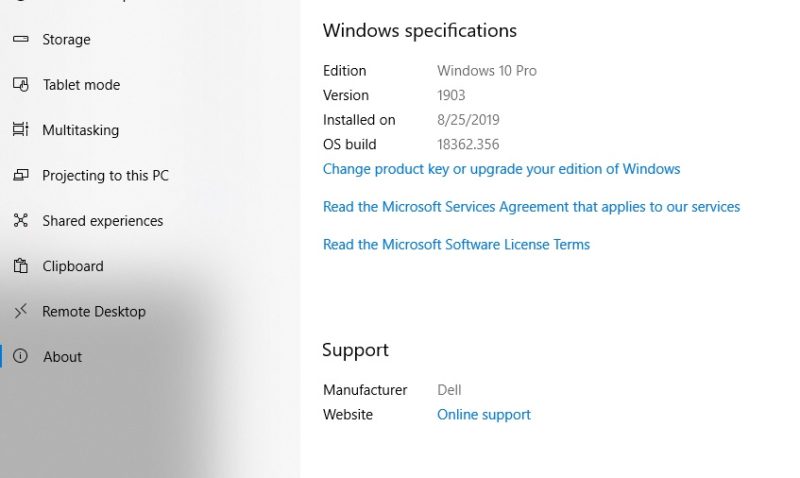Open Change product key or upgrade link
The height and width of the screenshot is (478, 800).
click(501, 169)
